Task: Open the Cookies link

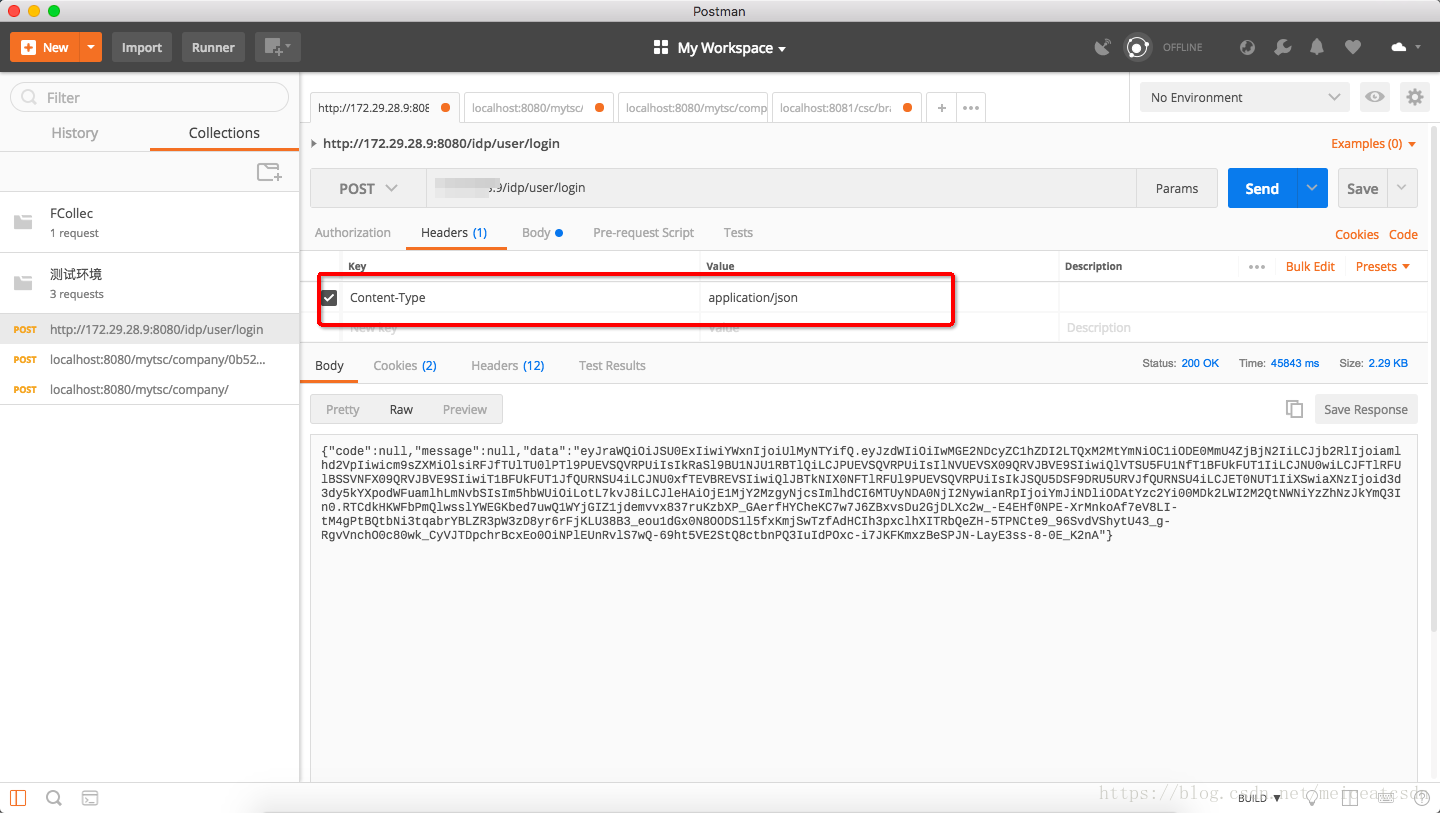Action: point(1357,235)
